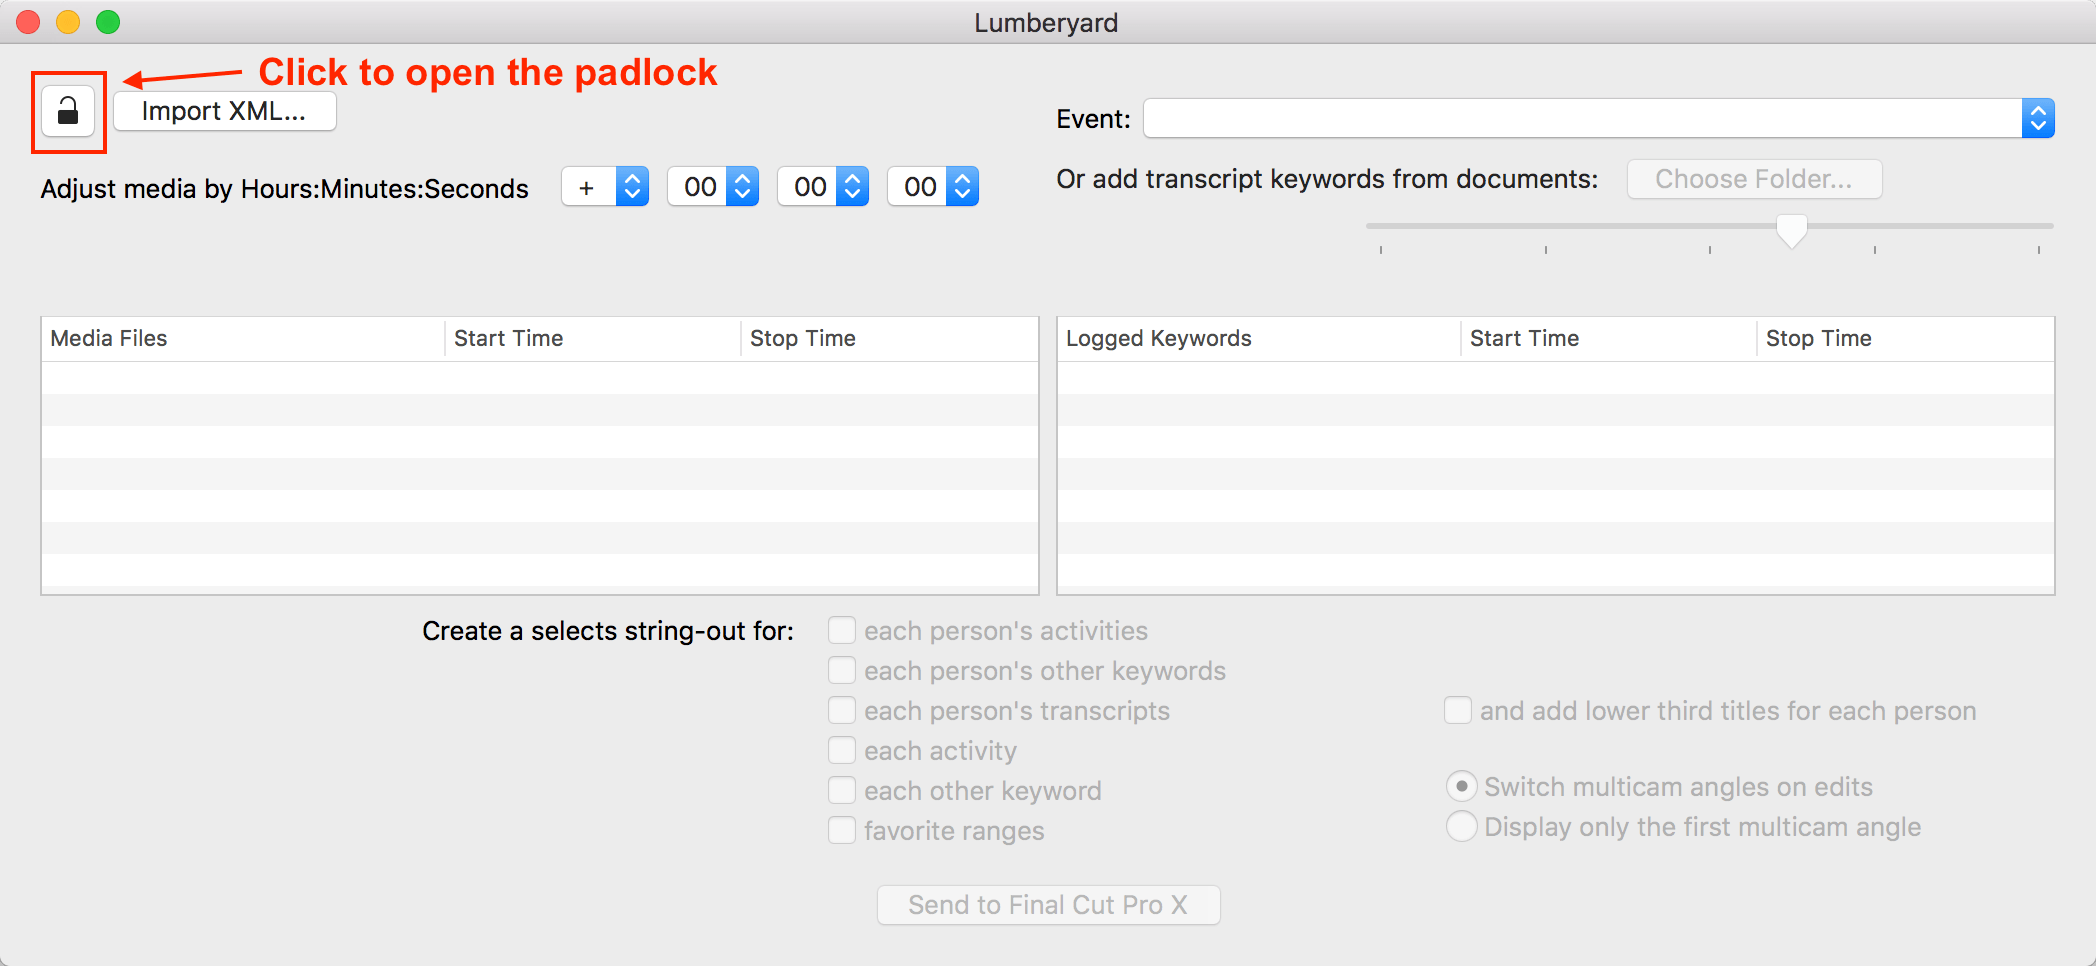This screenshot has width=2096, height=966.
Task: Open the hours 00 popup
Action: (x=713, y=187)
